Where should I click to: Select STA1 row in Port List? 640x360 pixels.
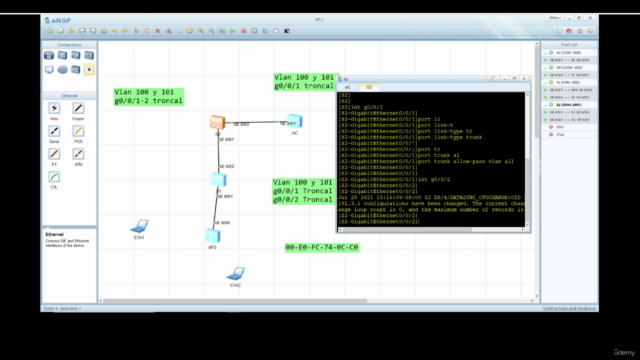tap(569, 127)
